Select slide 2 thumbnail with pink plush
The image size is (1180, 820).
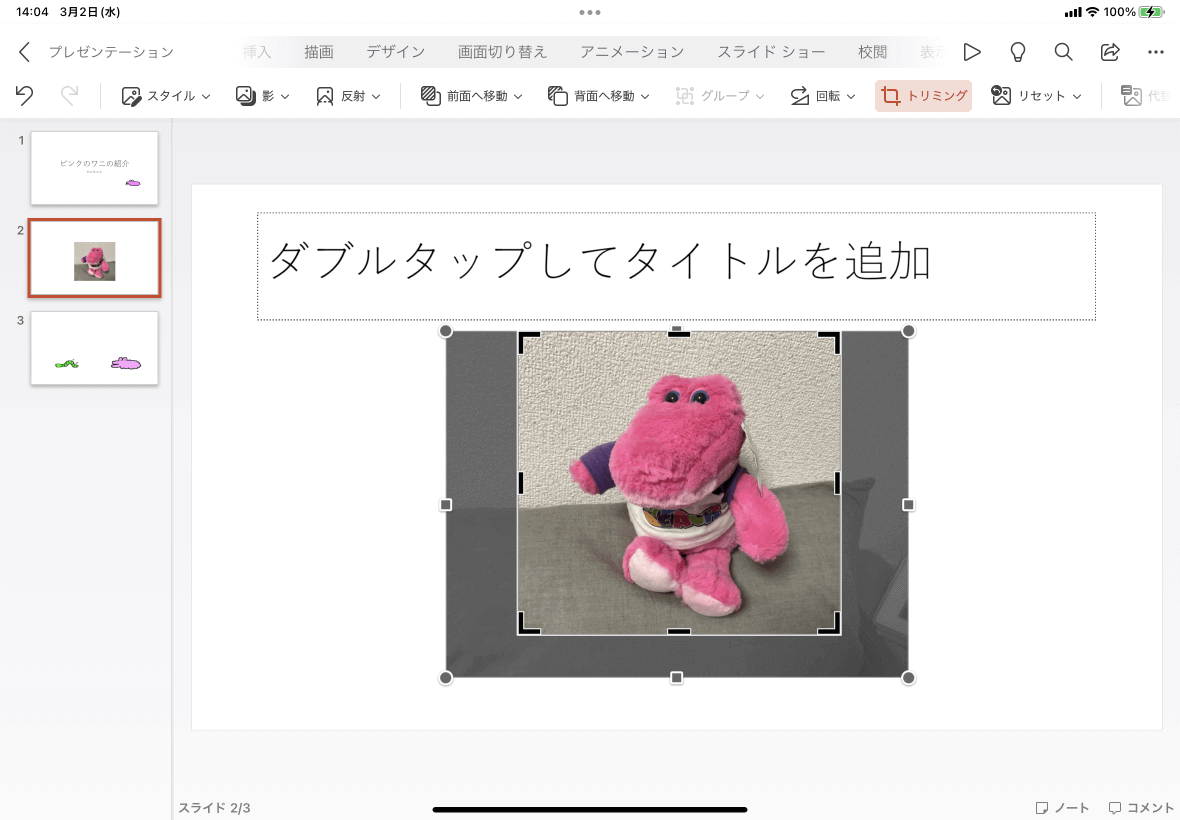pos(94,258)
